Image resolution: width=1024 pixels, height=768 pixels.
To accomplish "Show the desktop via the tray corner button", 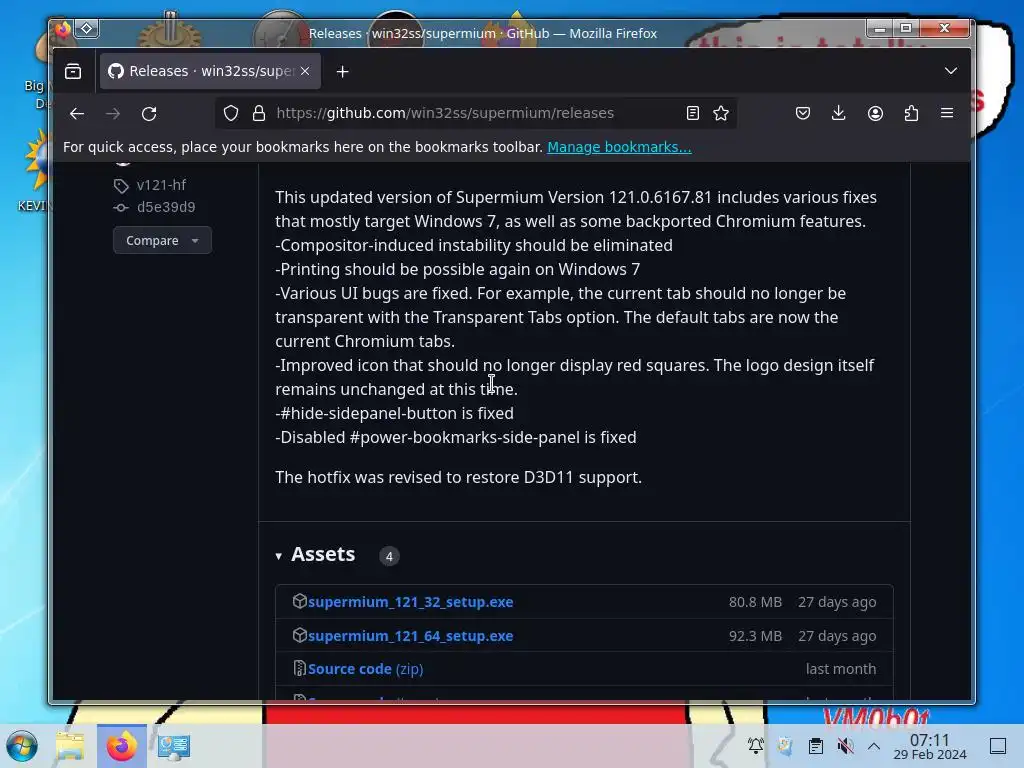I will click(998, 746).
